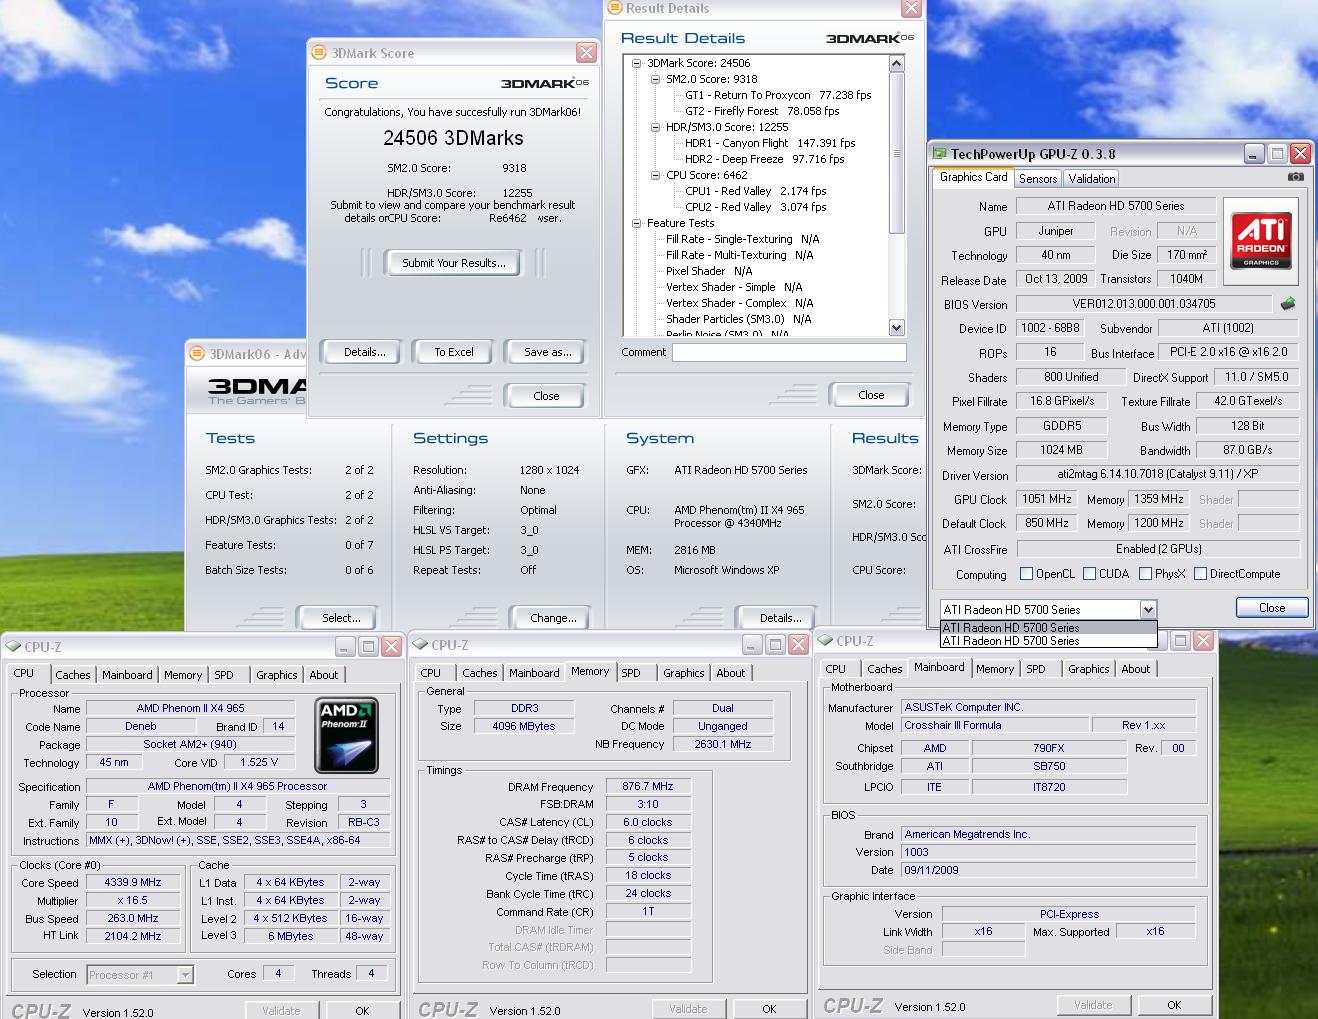Image resolution: width=1318 pixels, height=1019 pixels.
Task: Switch to the Sensors tab in GPU-Z
Action: click(1038, 178)
